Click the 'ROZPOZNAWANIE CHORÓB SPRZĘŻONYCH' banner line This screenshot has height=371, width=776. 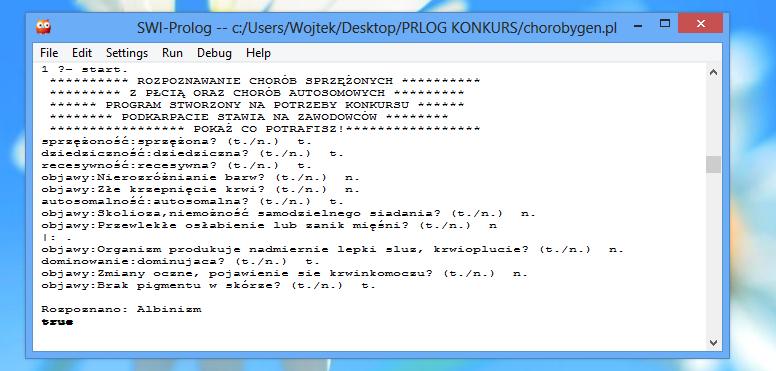coord(265,81)
